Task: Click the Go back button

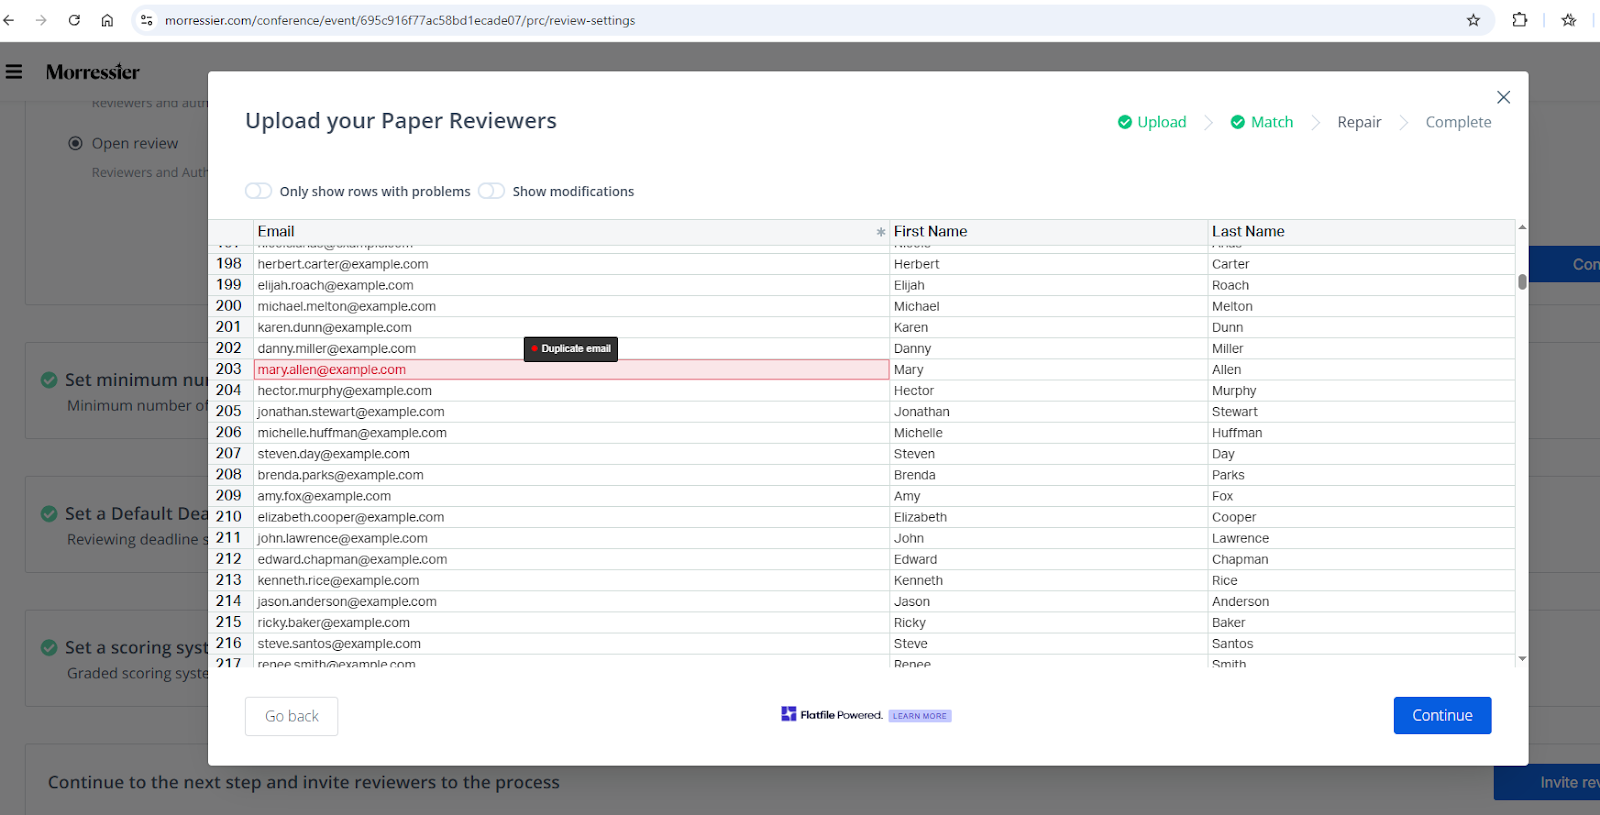Action: 291,716
